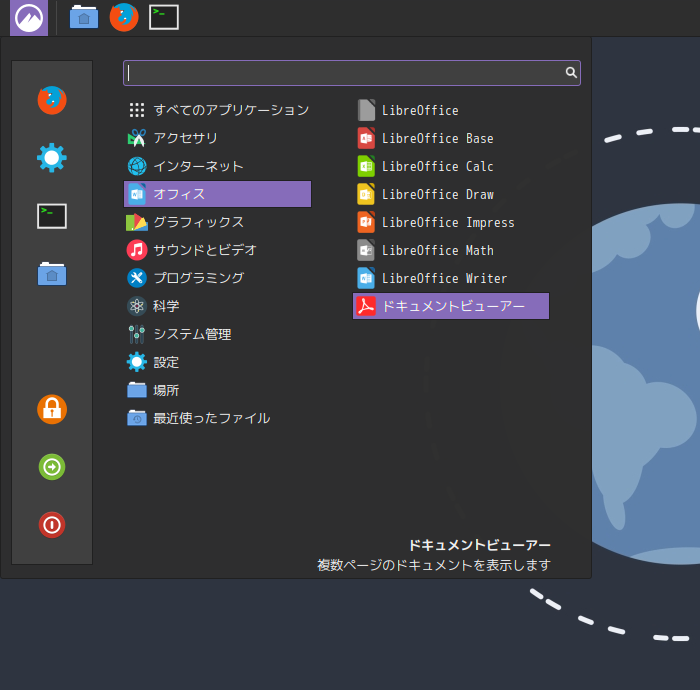This screenshot has width=700, height=690.
Task: Open terminal from the top panel
Action: point(164,17)
